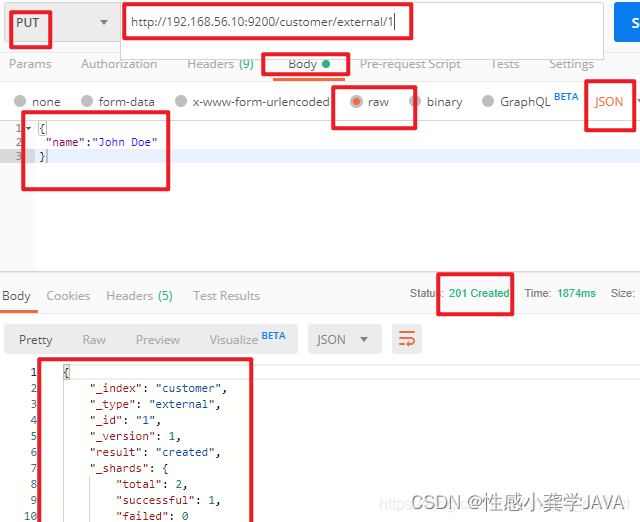The width and height of the screenshot is (640, 522).
Task: Open the Tests tab
Action: 505,64
